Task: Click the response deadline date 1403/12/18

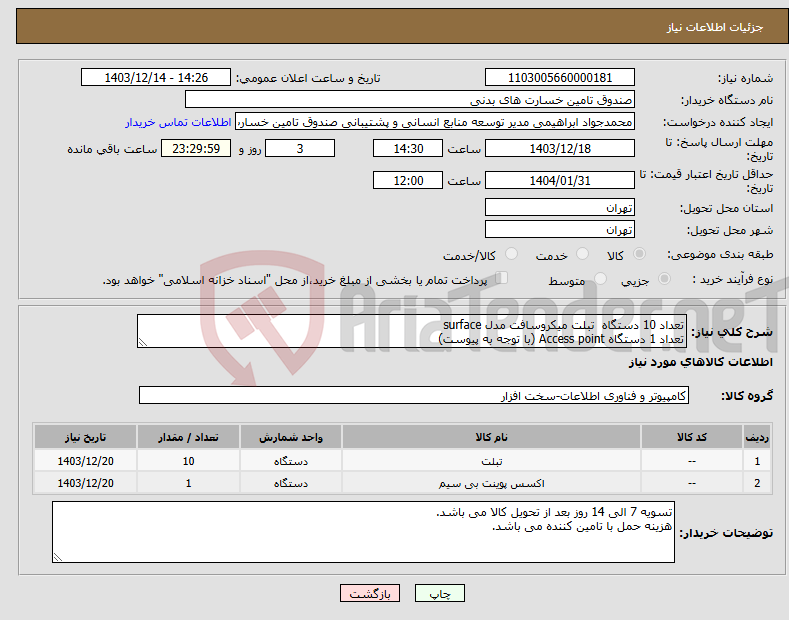Action: 560,148
